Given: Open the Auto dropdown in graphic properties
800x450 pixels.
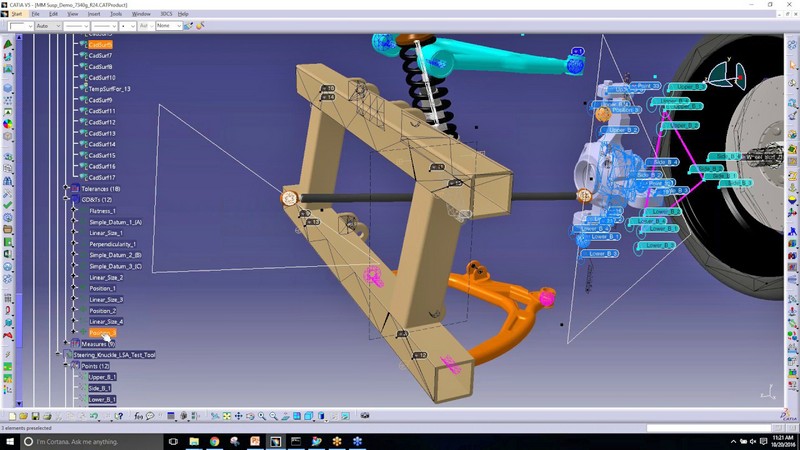Looking at the screenshot, I should [x=48, y=26].
